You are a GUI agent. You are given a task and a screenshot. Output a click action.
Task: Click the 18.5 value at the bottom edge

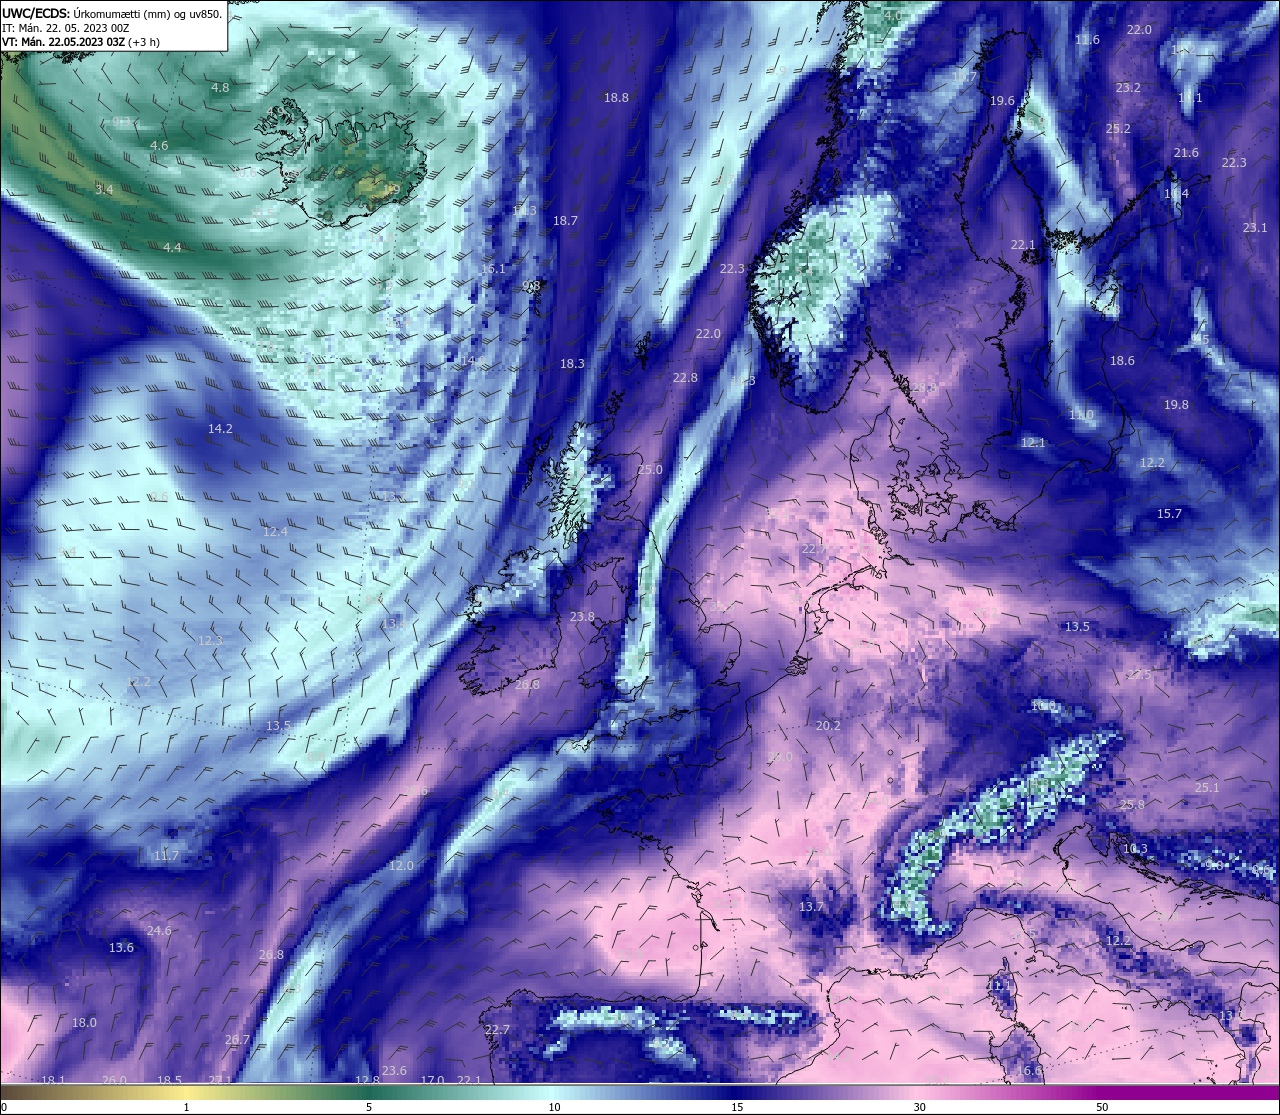click(169, 1081)
